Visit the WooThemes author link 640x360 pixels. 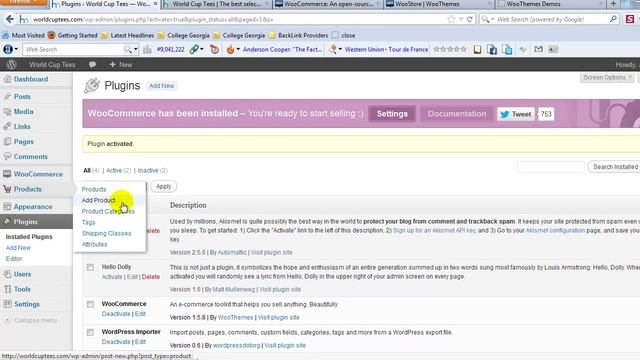[236, 318]
